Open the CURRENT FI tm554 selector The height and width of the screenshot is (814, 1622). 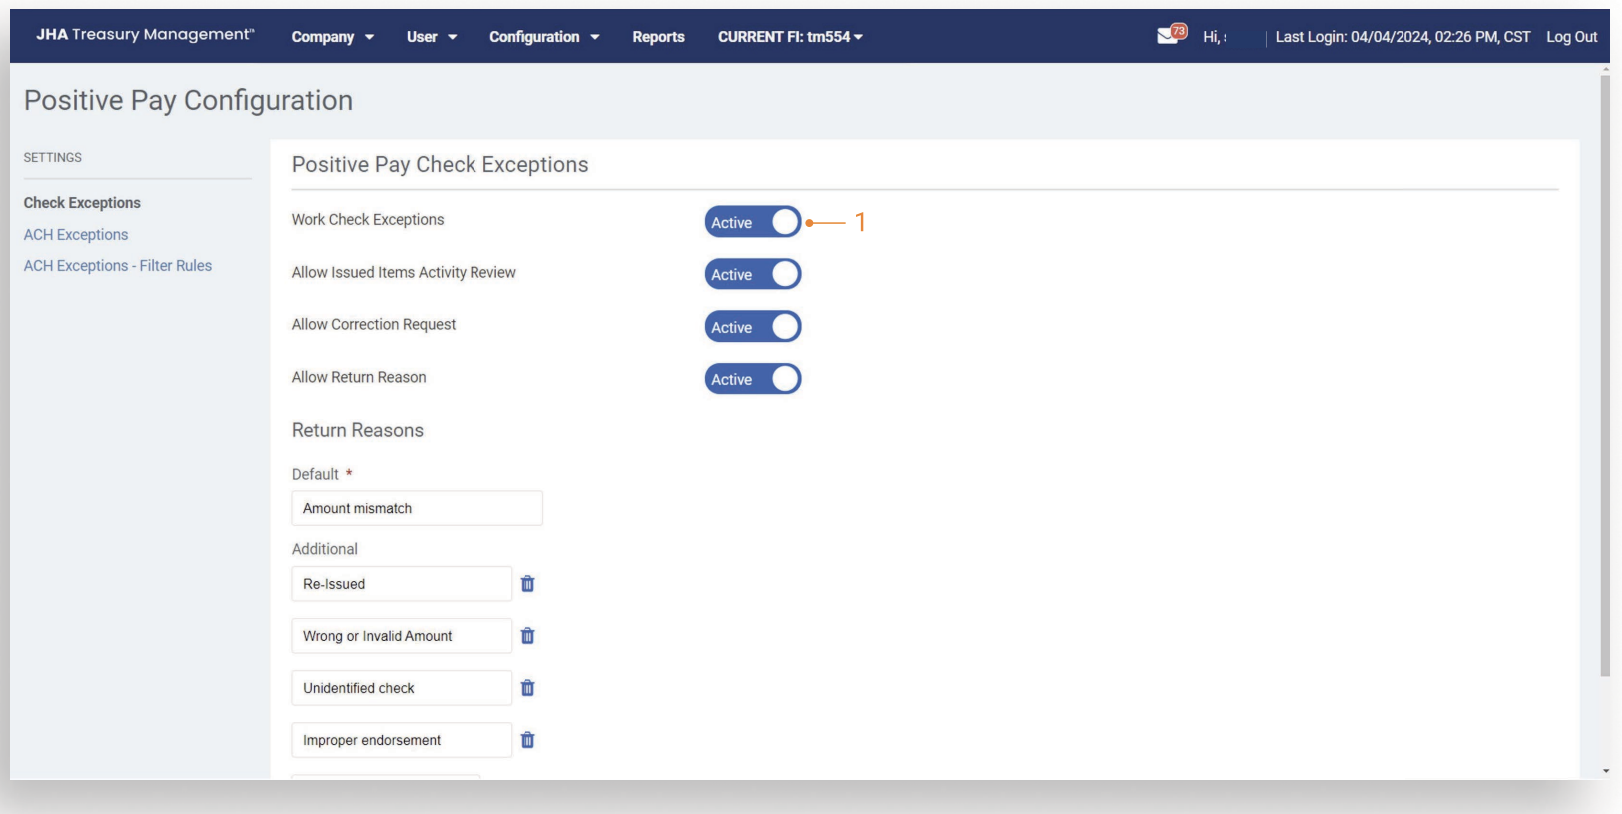coord(789,37)
